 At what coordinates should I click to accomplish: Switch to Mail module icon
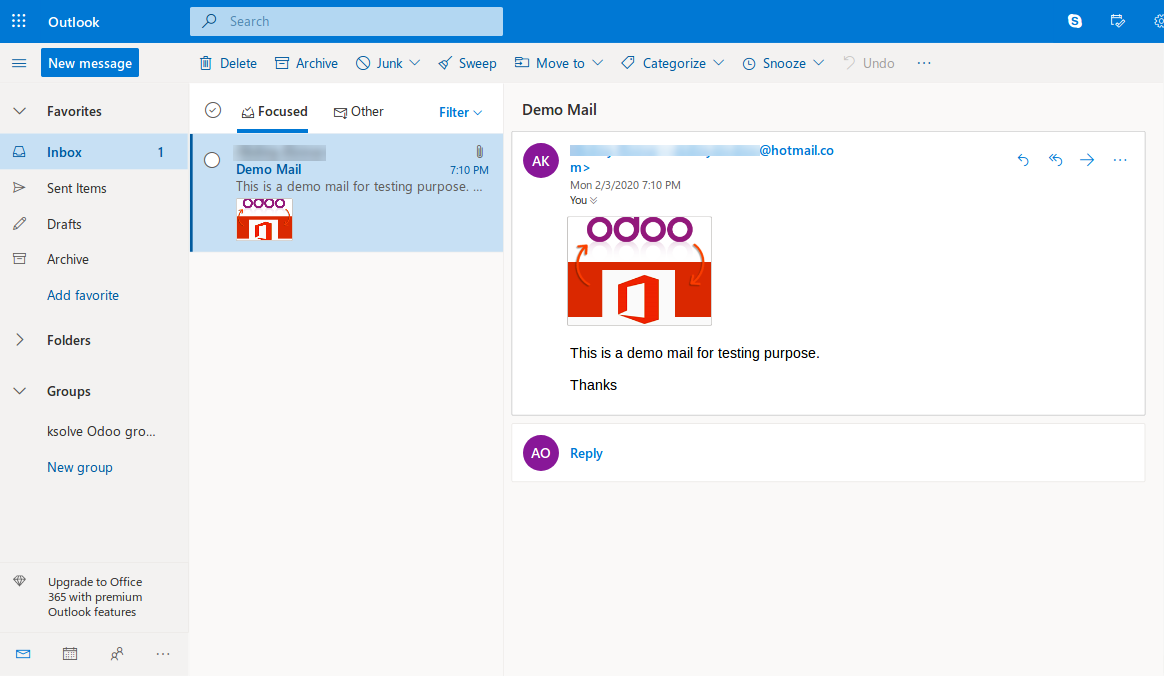pos(23,653)
